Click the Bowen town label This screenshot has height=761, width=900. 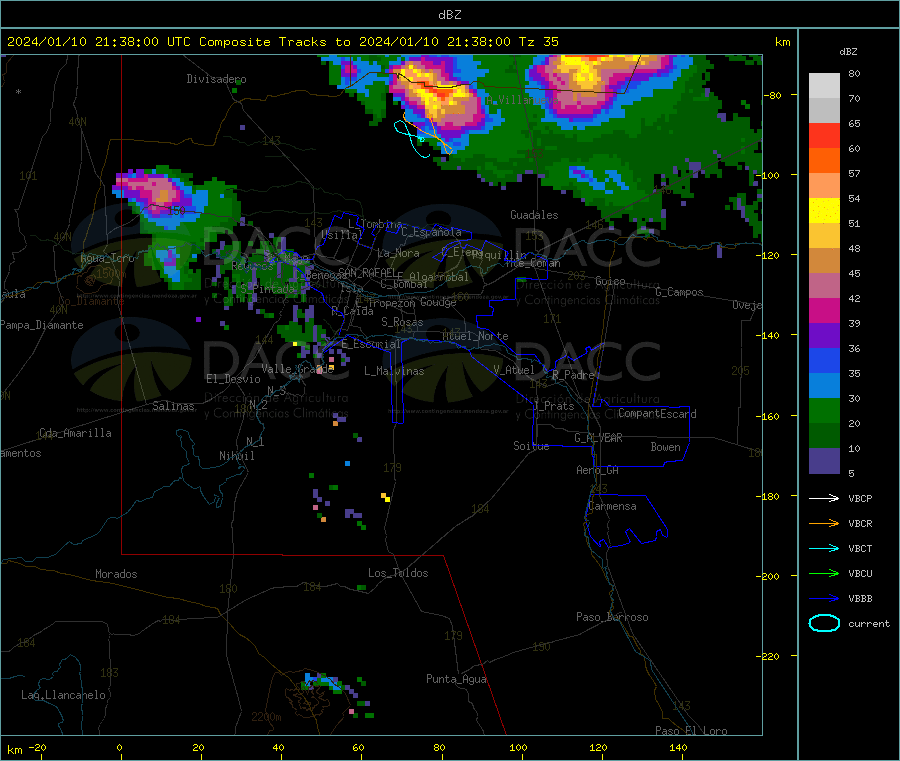(x=666, y=446)
